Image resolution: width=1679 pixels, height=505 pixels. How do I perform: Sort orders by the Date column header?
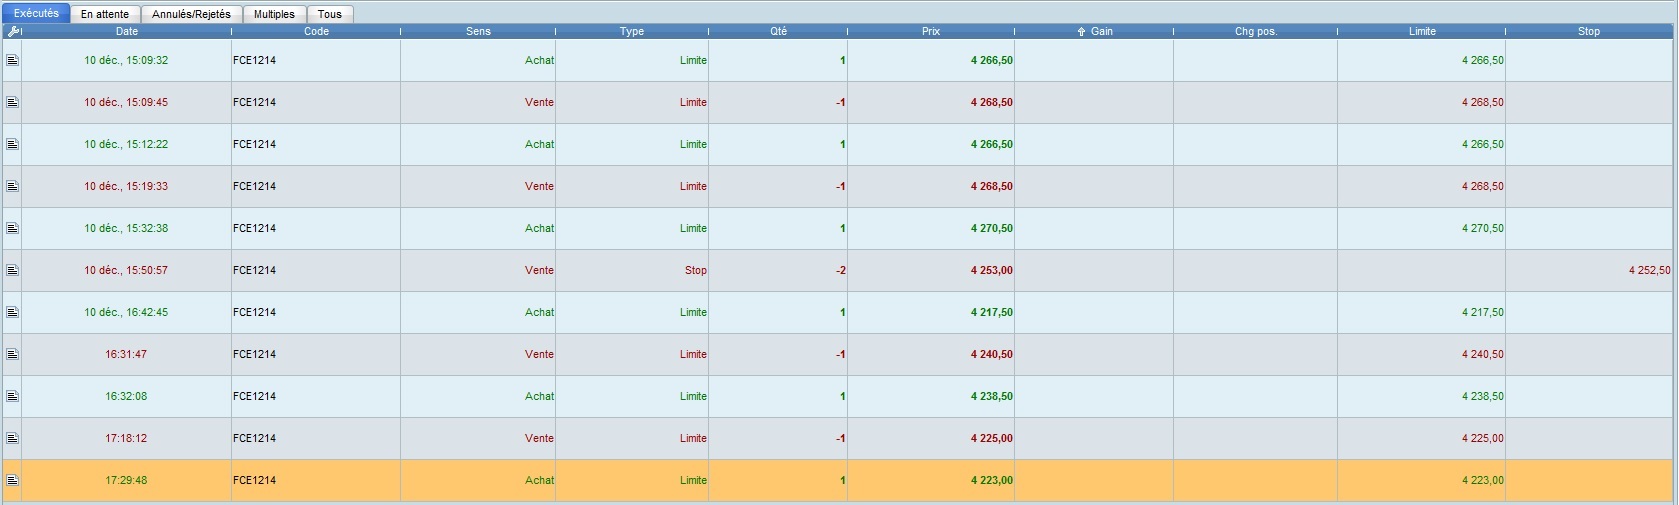tap(127, 31)
